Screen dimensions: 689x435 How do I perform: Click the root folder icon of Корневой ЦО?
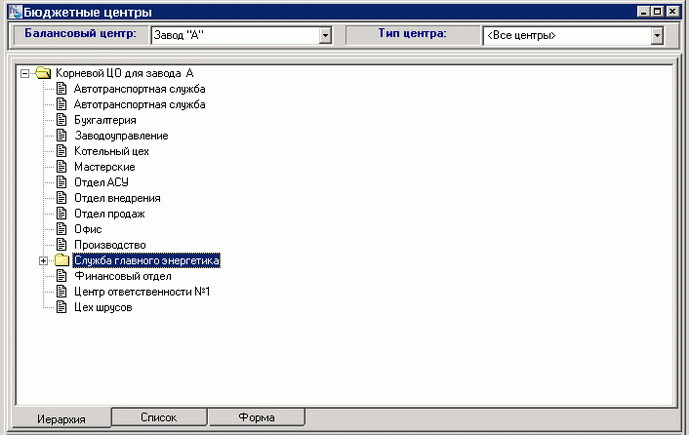click(x=43, y=72)
